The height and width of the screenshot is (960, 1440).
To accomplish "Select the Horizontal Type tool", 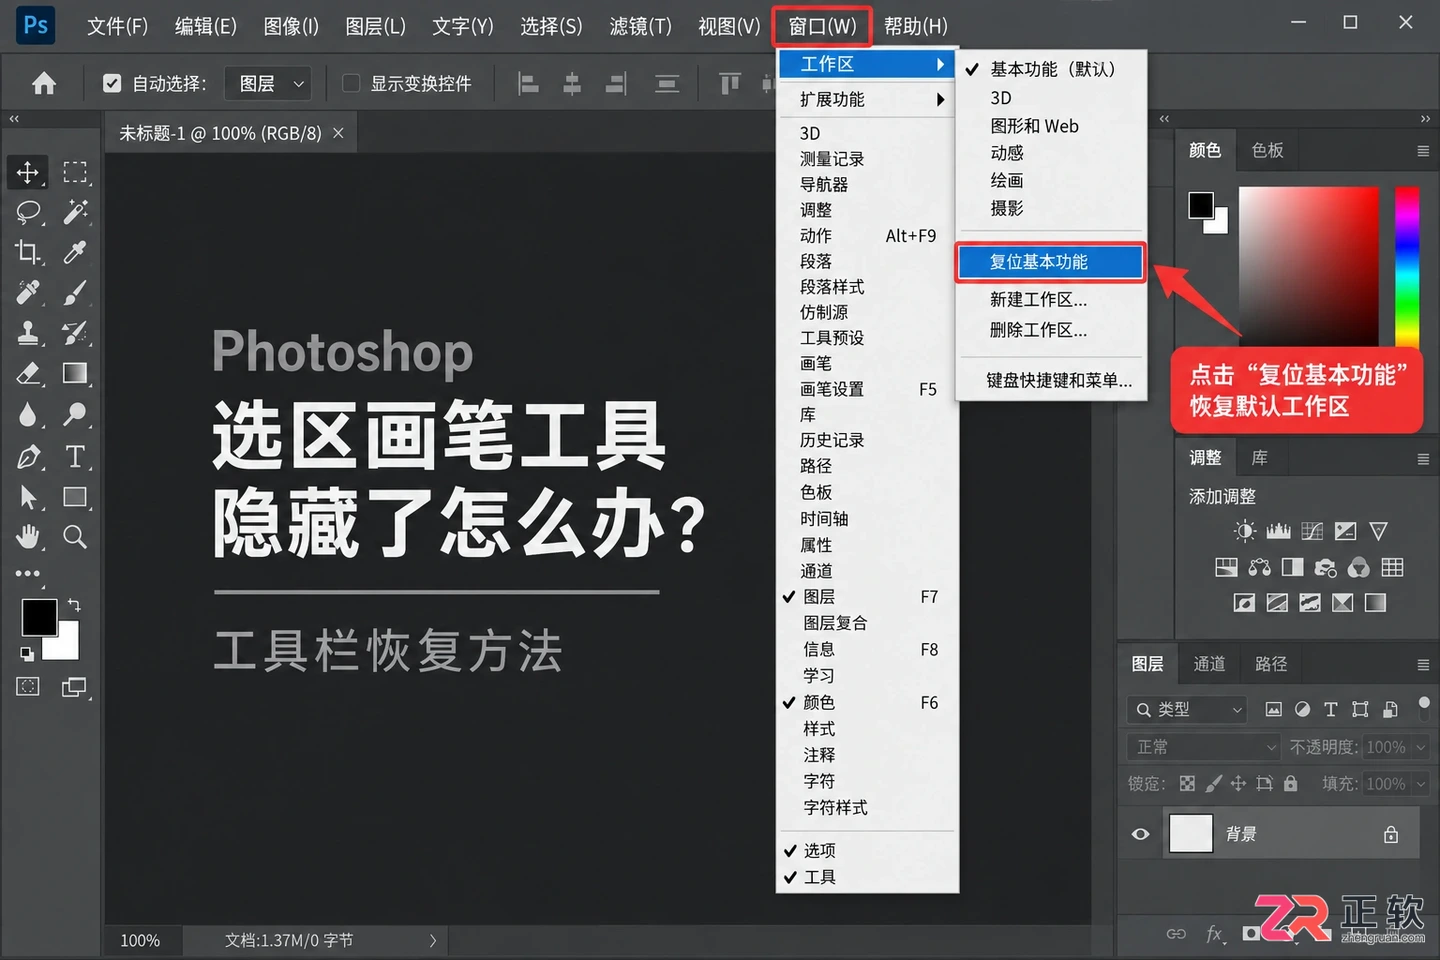I will (x=75, y=457).
